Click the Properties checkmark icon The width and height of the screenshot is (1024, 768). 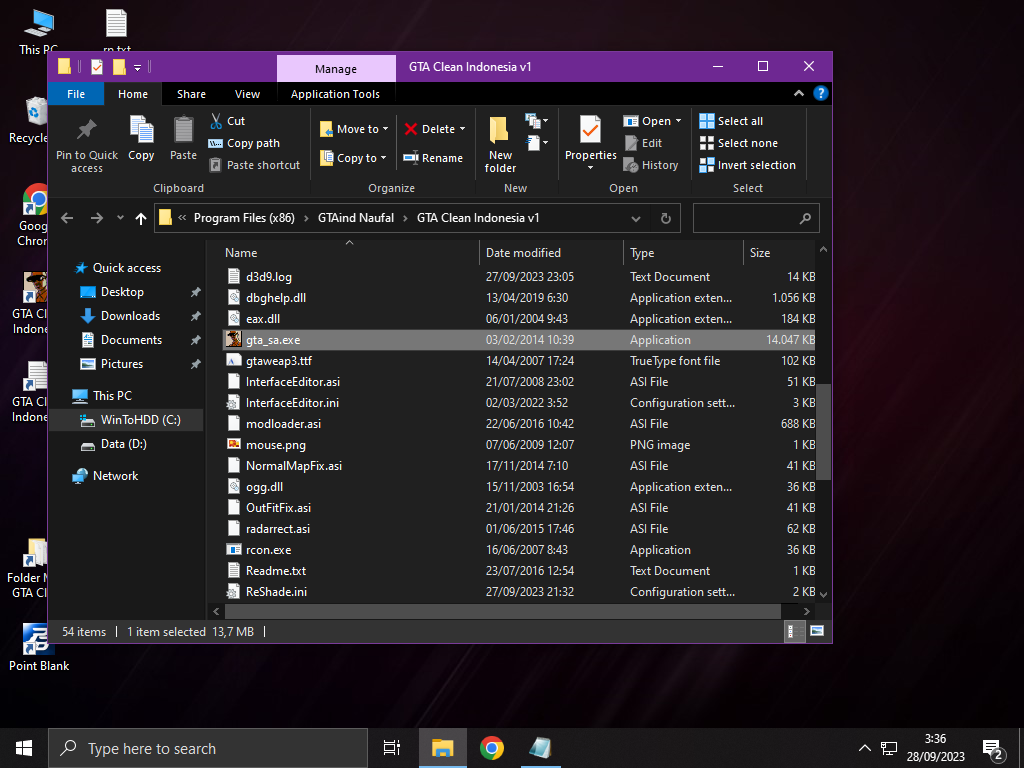tap(590, 130)
